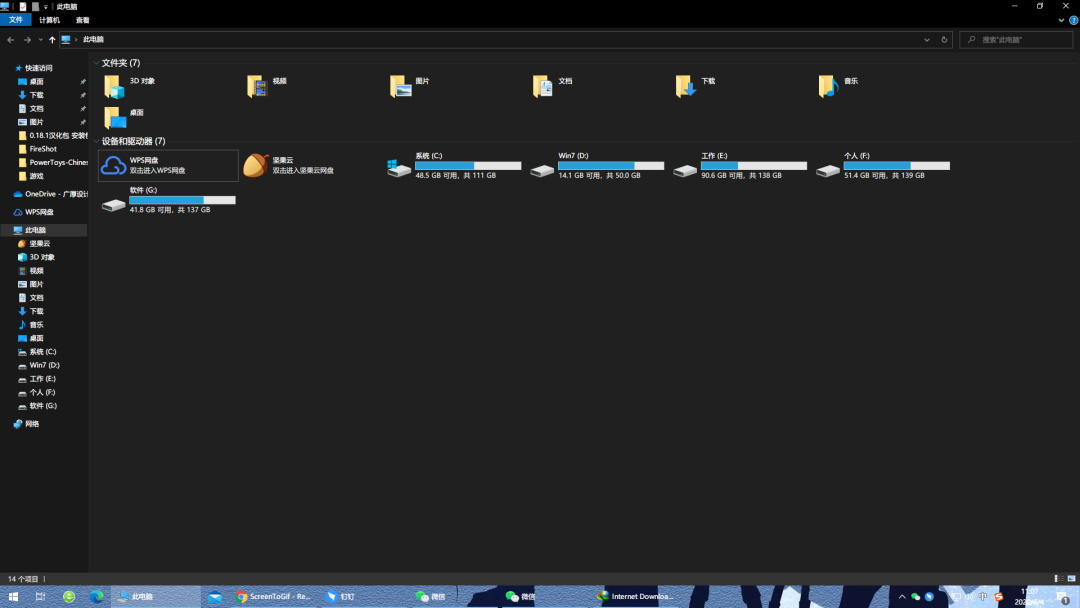Select the 工作 (E:) drive icon
The width and height of the screenshot is (1080, 608).
click(685, 170)
